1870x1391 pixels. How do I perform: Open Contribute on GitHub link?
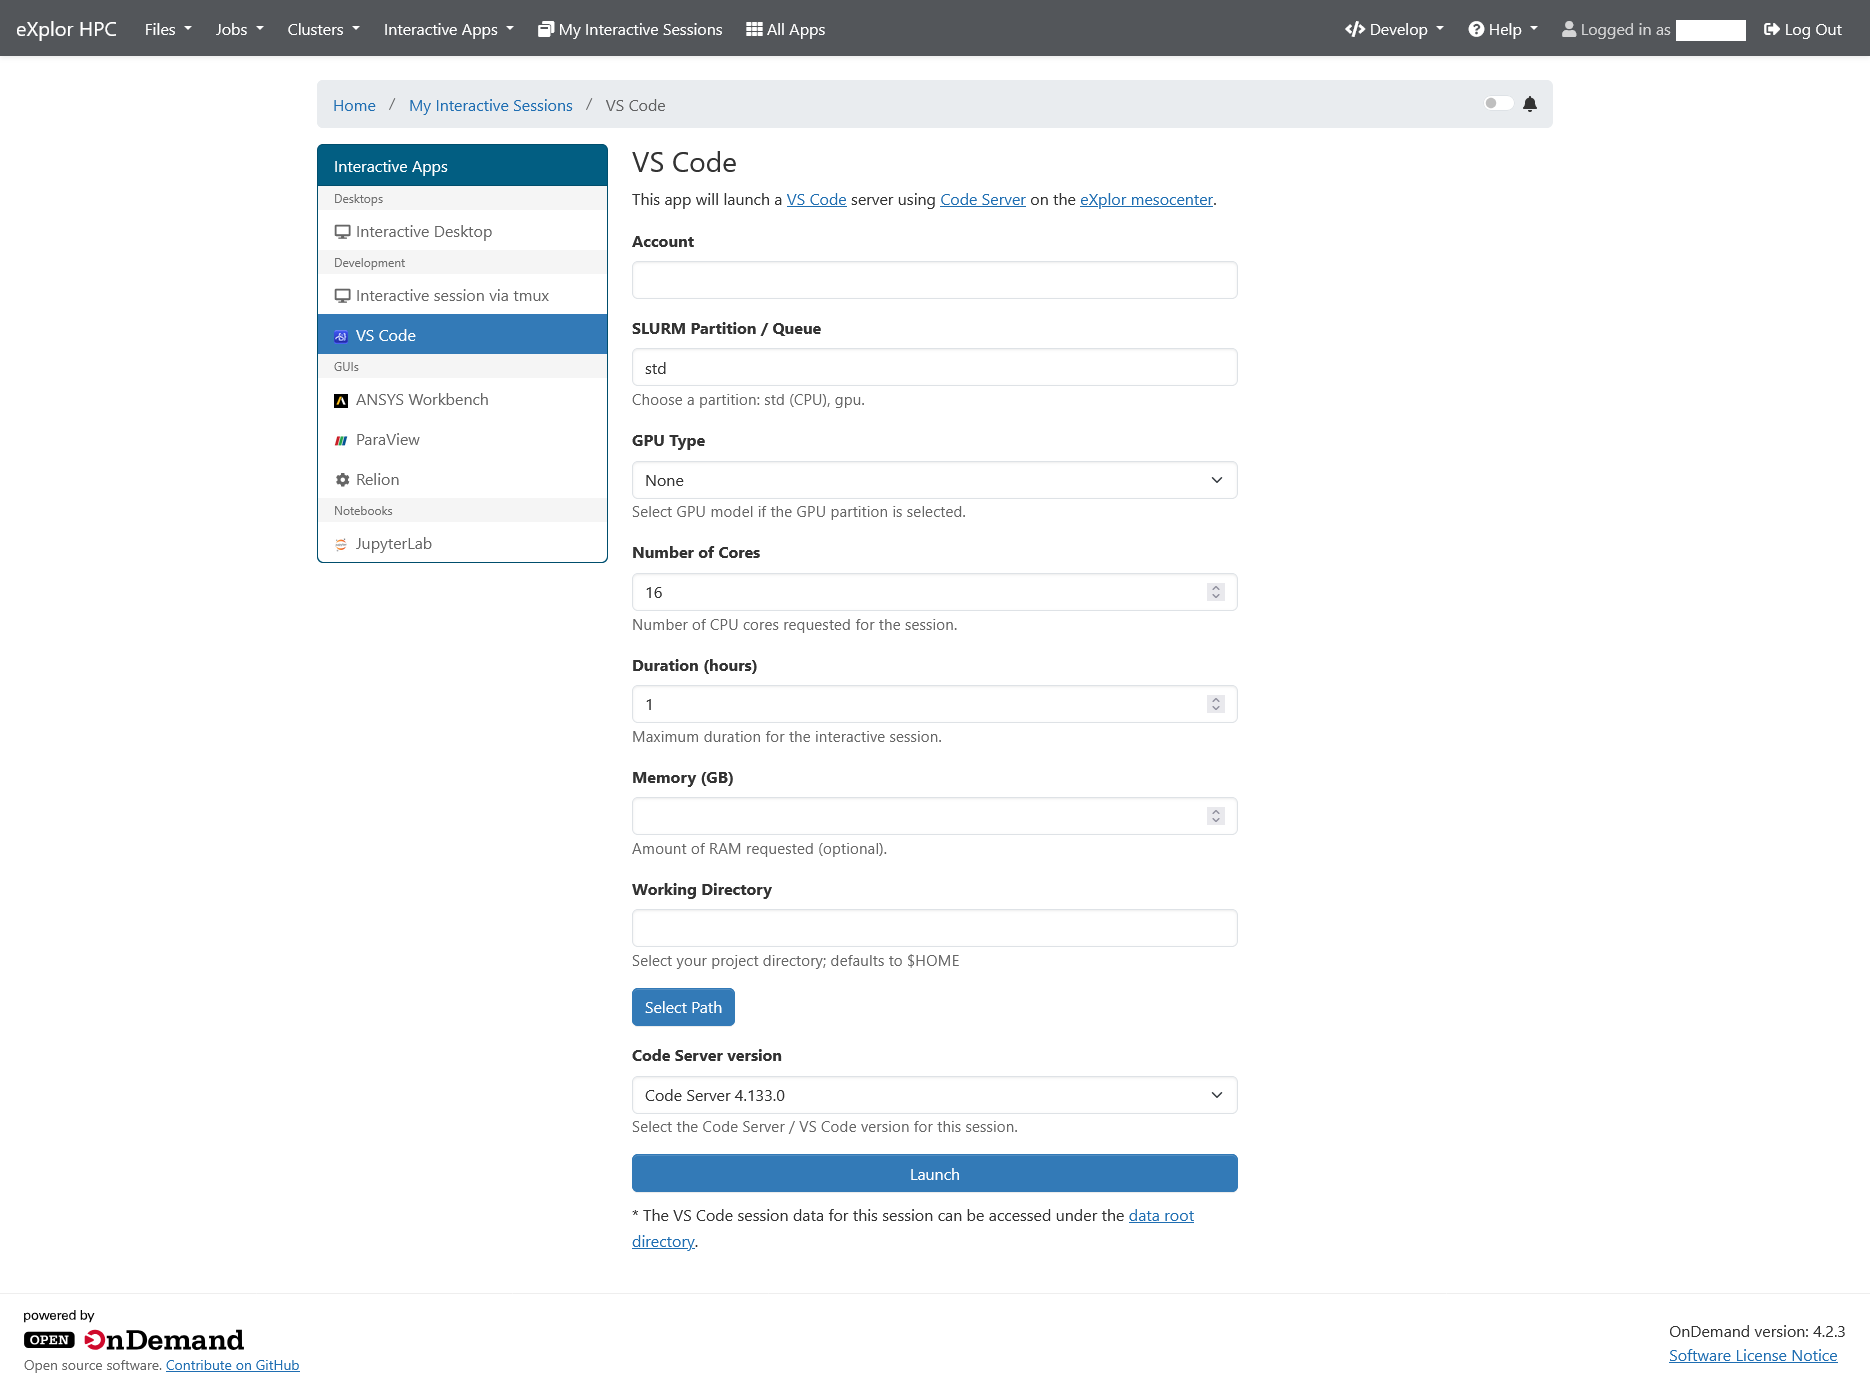coord(232,1365)
